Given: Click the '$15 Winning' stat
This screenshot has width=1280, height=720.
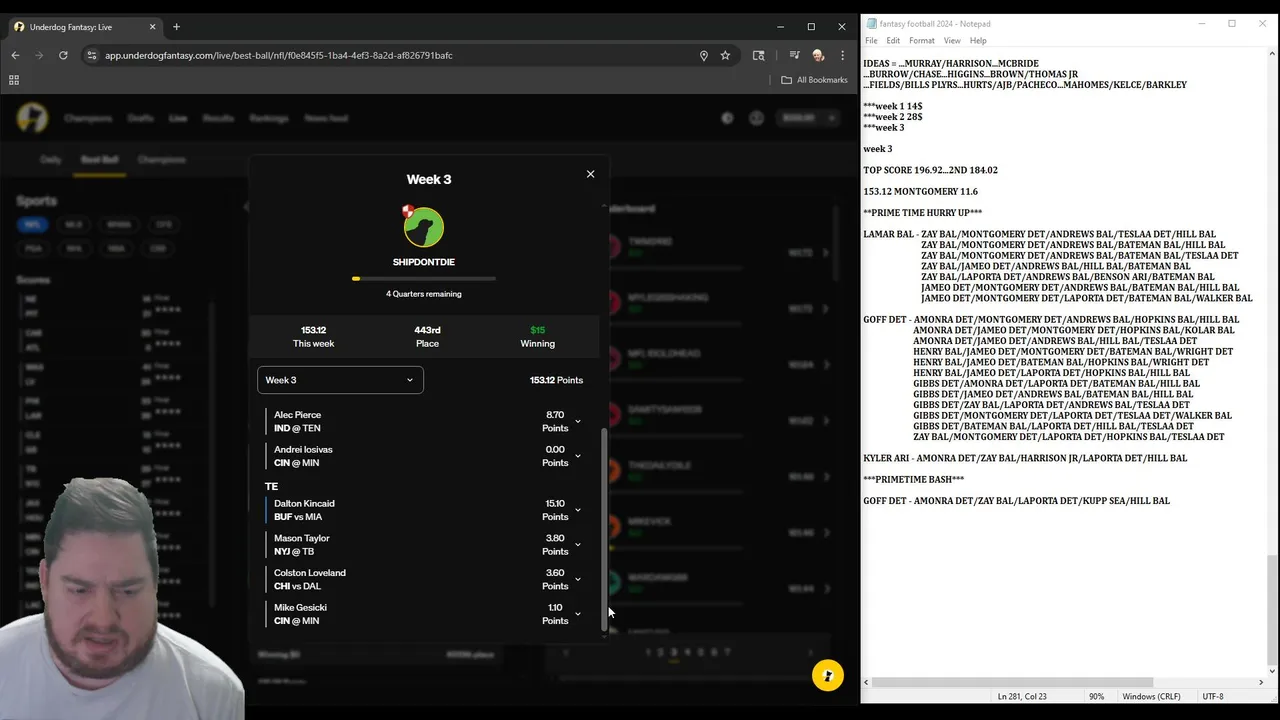Looking at the screenshot, I should click(x=538, y=336).
